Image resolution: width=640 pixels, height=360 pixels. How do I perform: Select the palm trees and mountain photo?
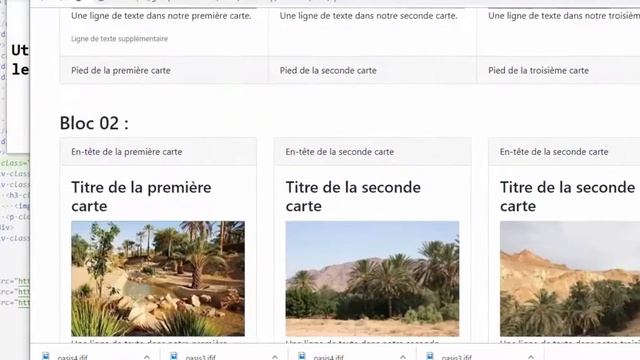[372, 279]
